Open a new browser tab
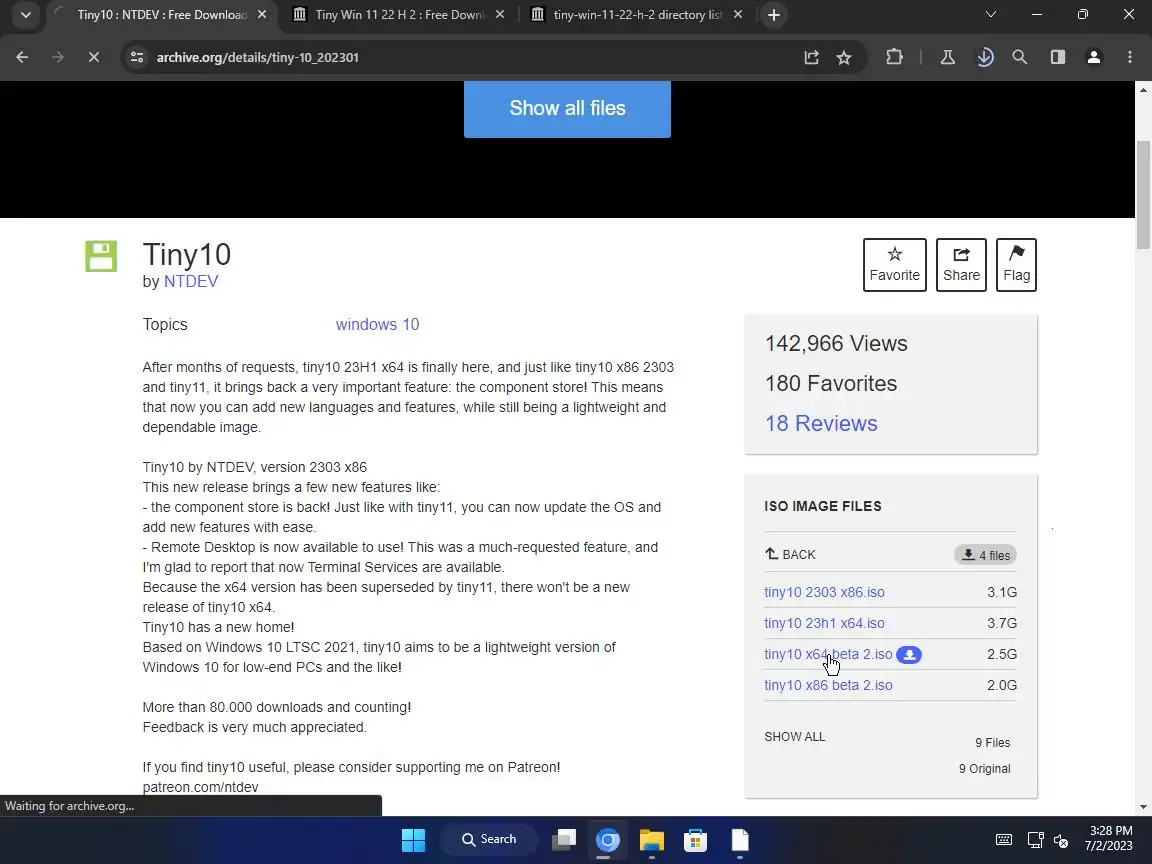The image size is (1152, 864). [x=774, y=15]
